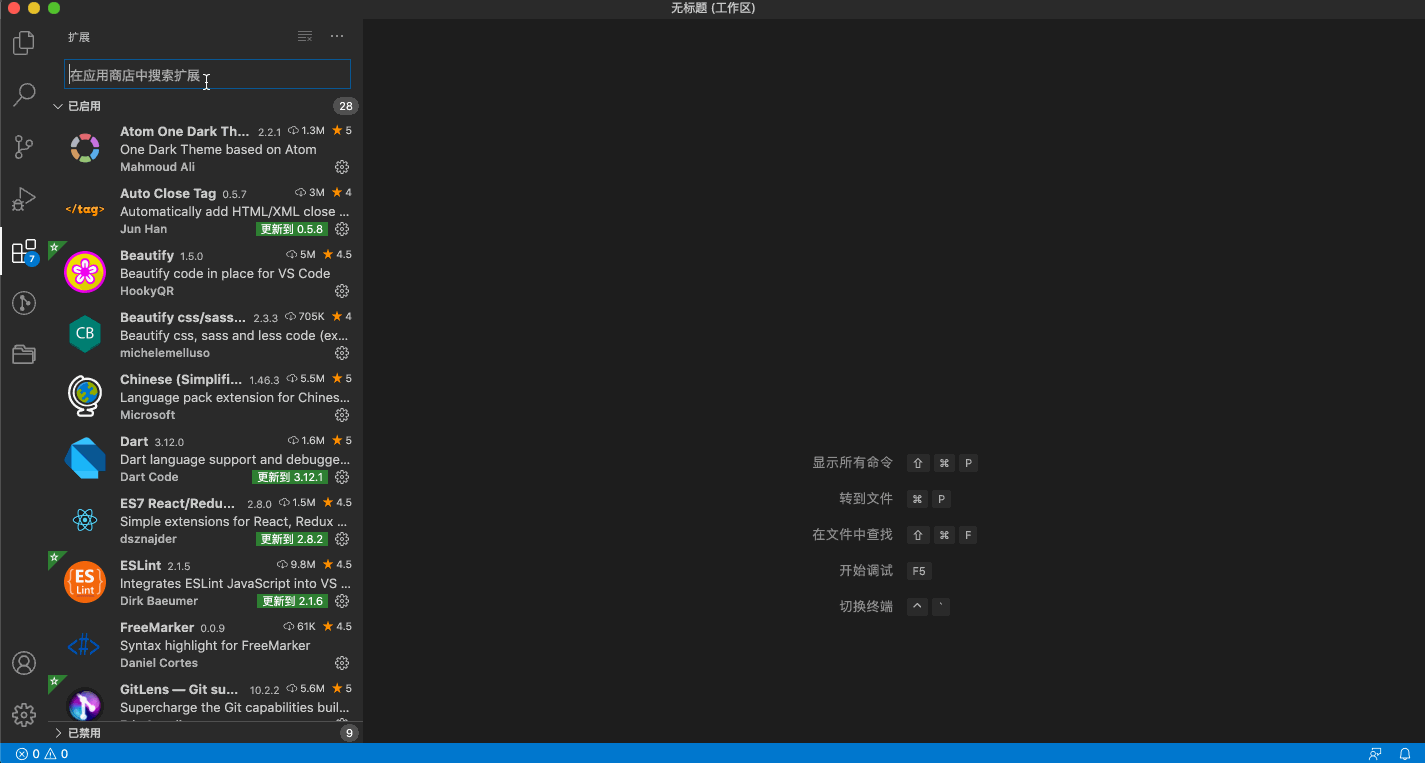Select the FreeMarker extension entry
The width and height of the screenshot is (1425, 763).
[205, 645]
